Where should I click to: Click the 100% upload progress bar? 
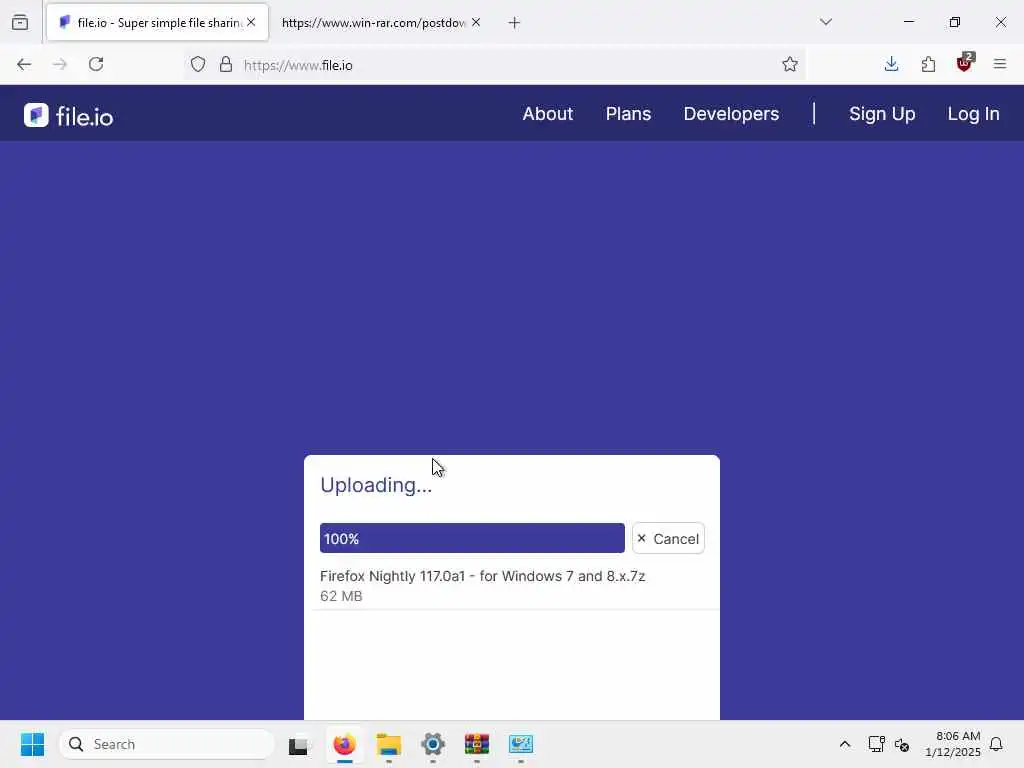(x=472, y=538)
